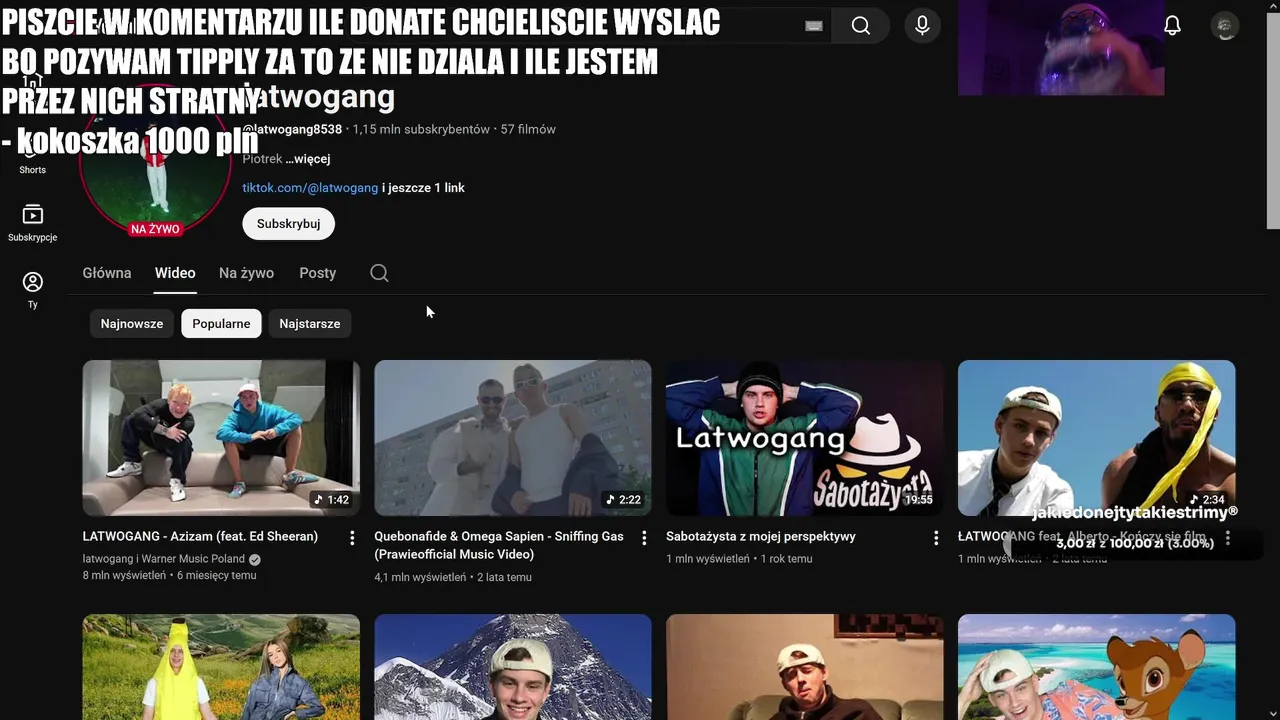Sort videos by Najnowsze
Viewport: 1280px width, 720px height.
(132, 324)
